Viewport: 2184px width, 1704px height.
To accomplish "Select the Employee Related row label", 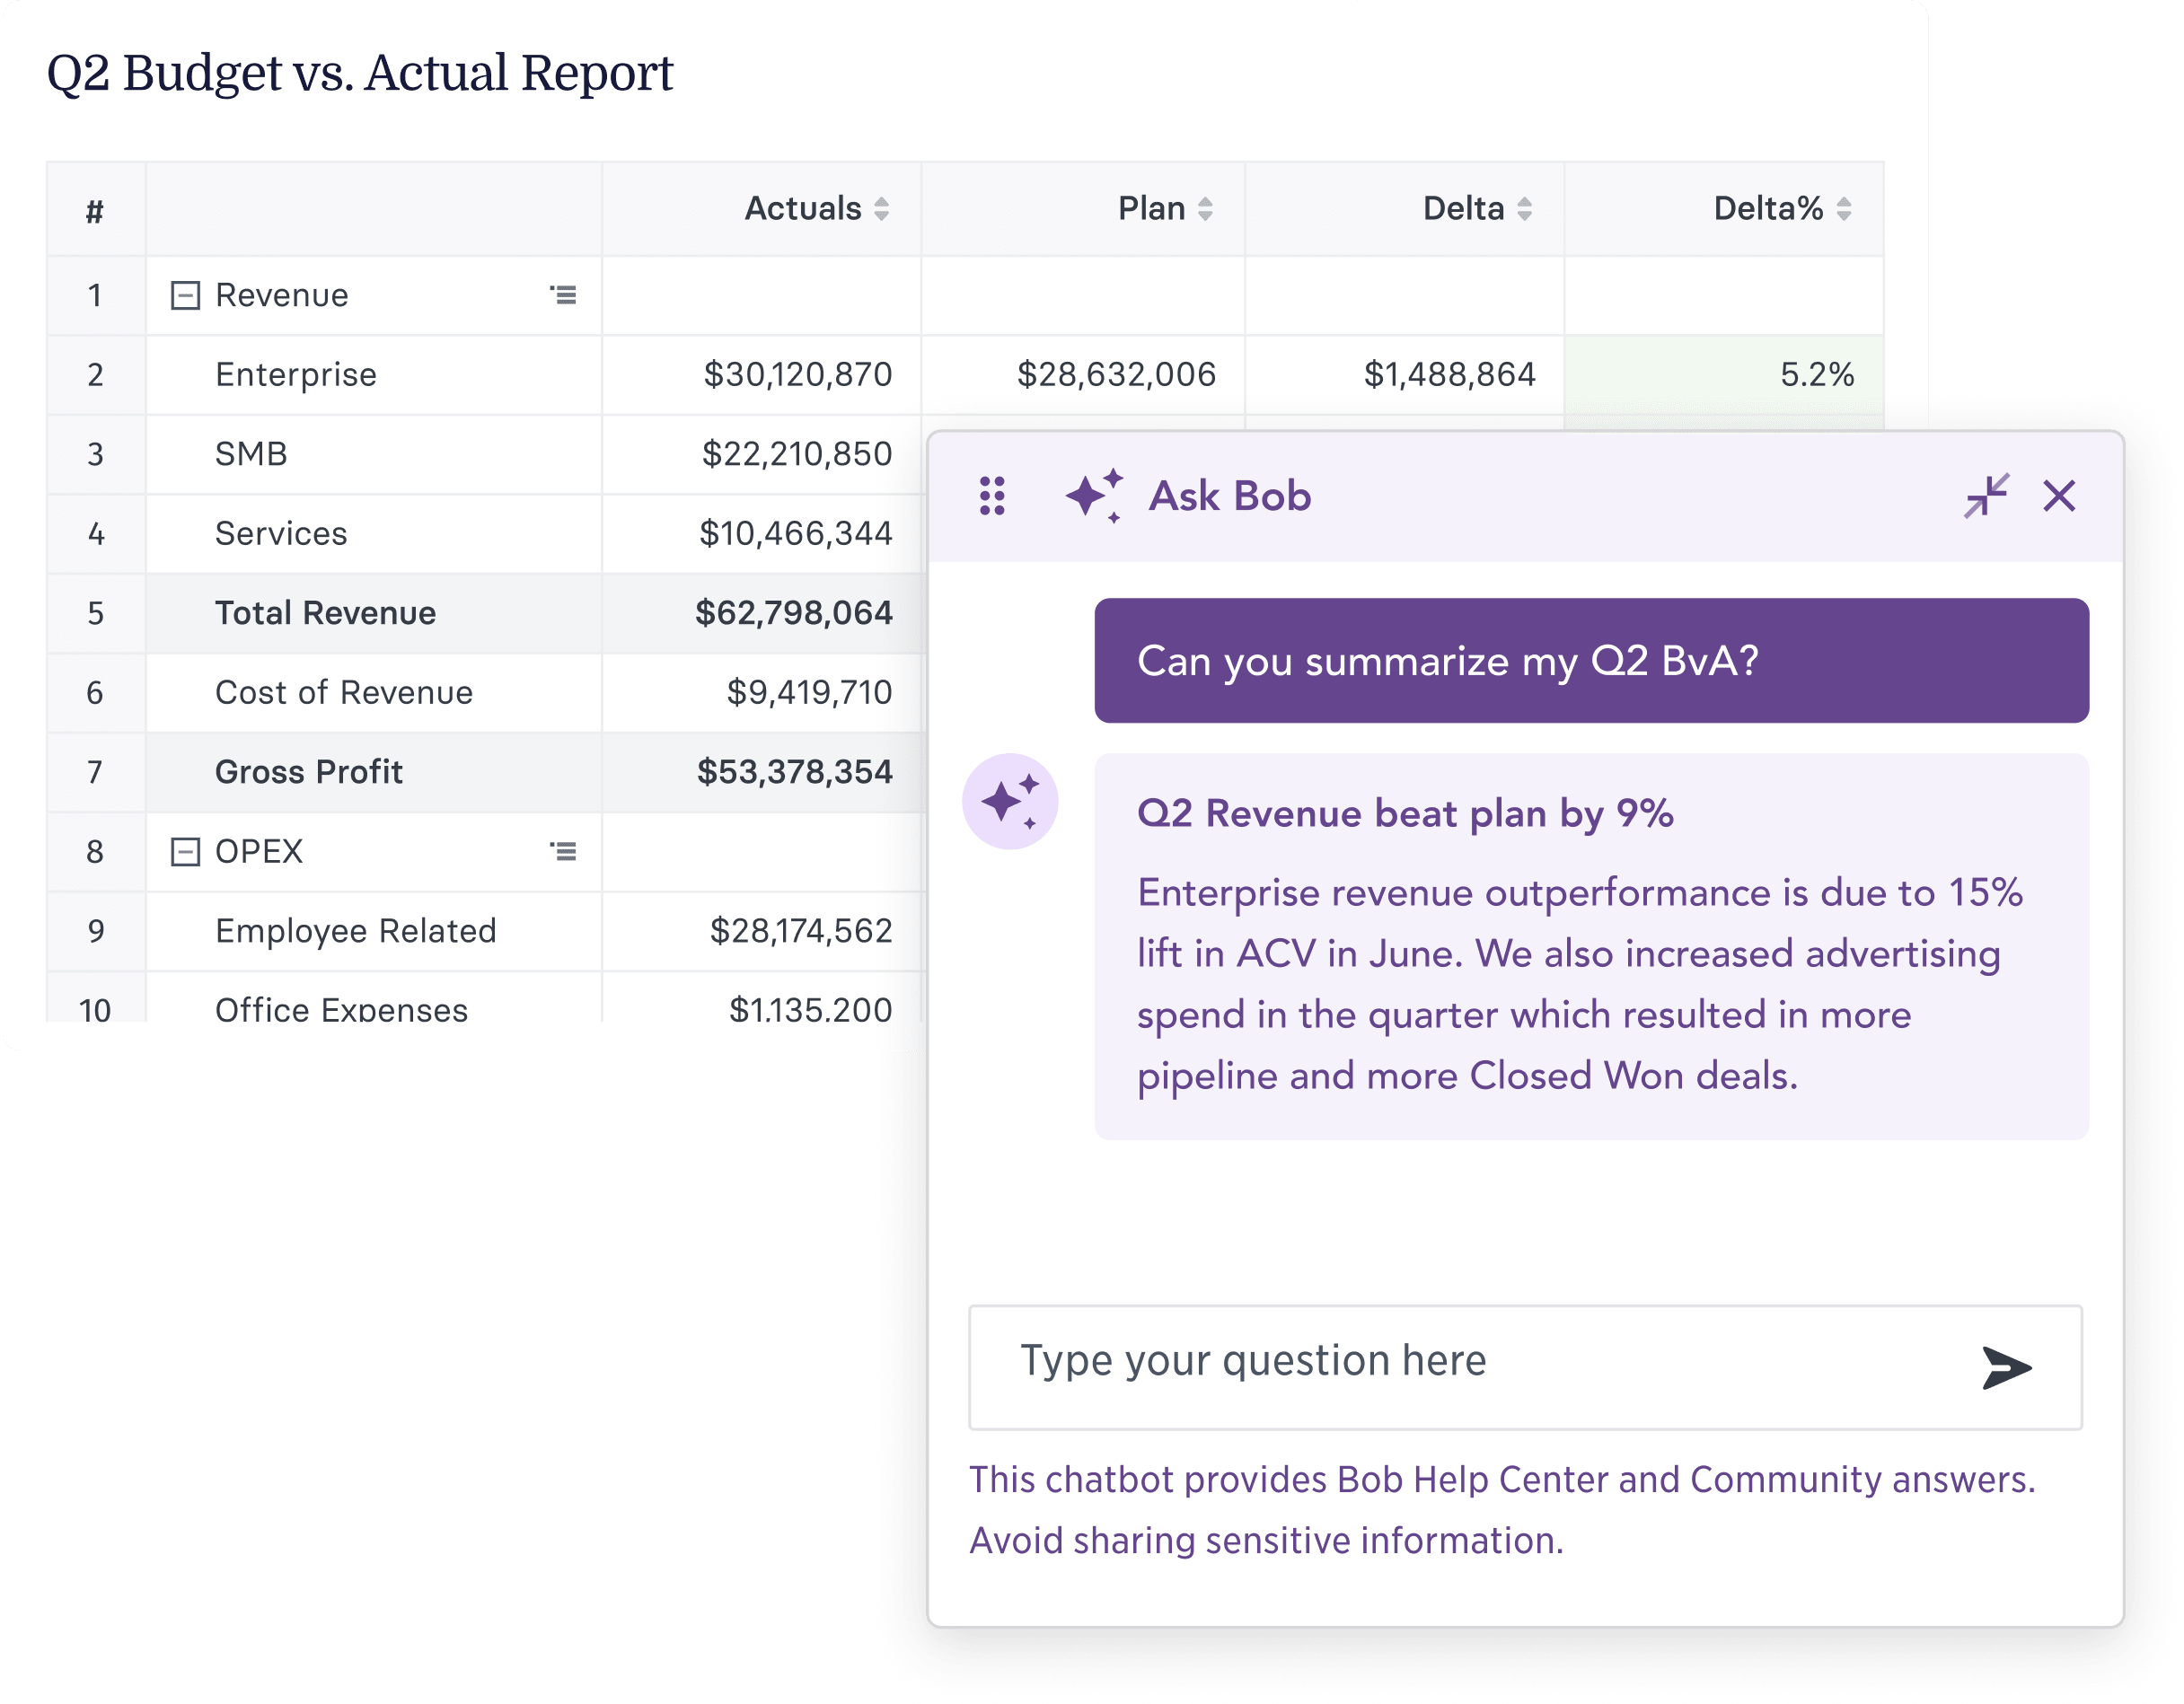I will pyautogui.click(x=356, y=931).
